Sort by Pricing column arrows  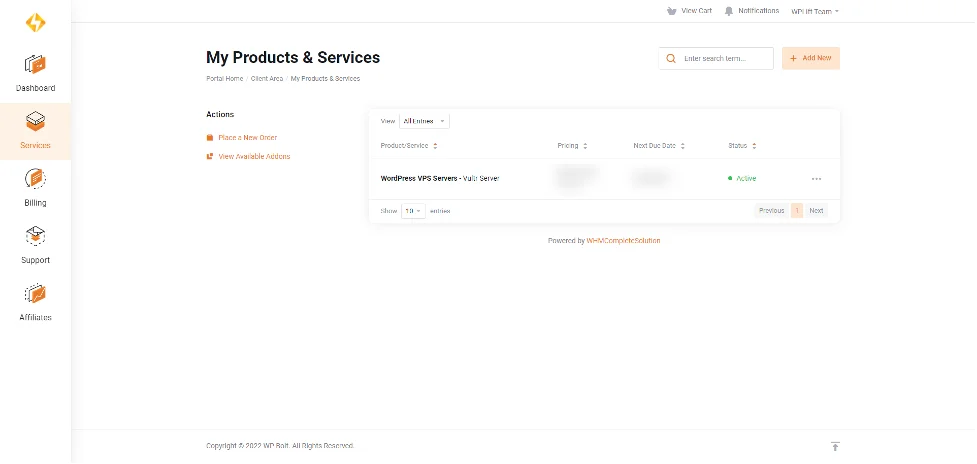tap(585, 146)
